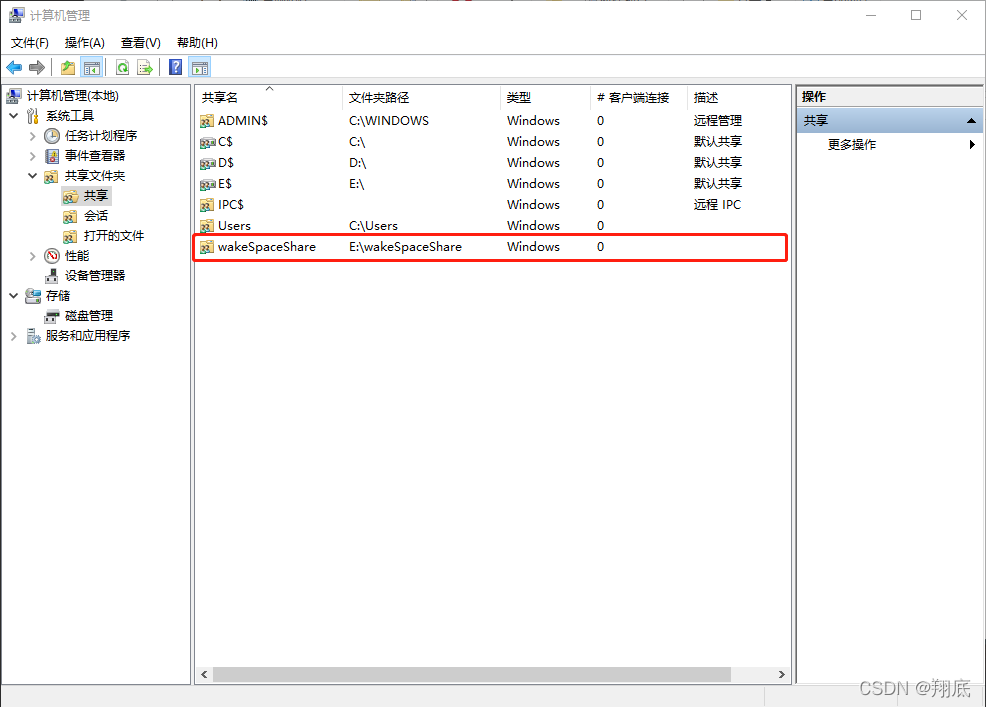
Task: Click the 系统工具 tools icon
Action: pos(33,116)
